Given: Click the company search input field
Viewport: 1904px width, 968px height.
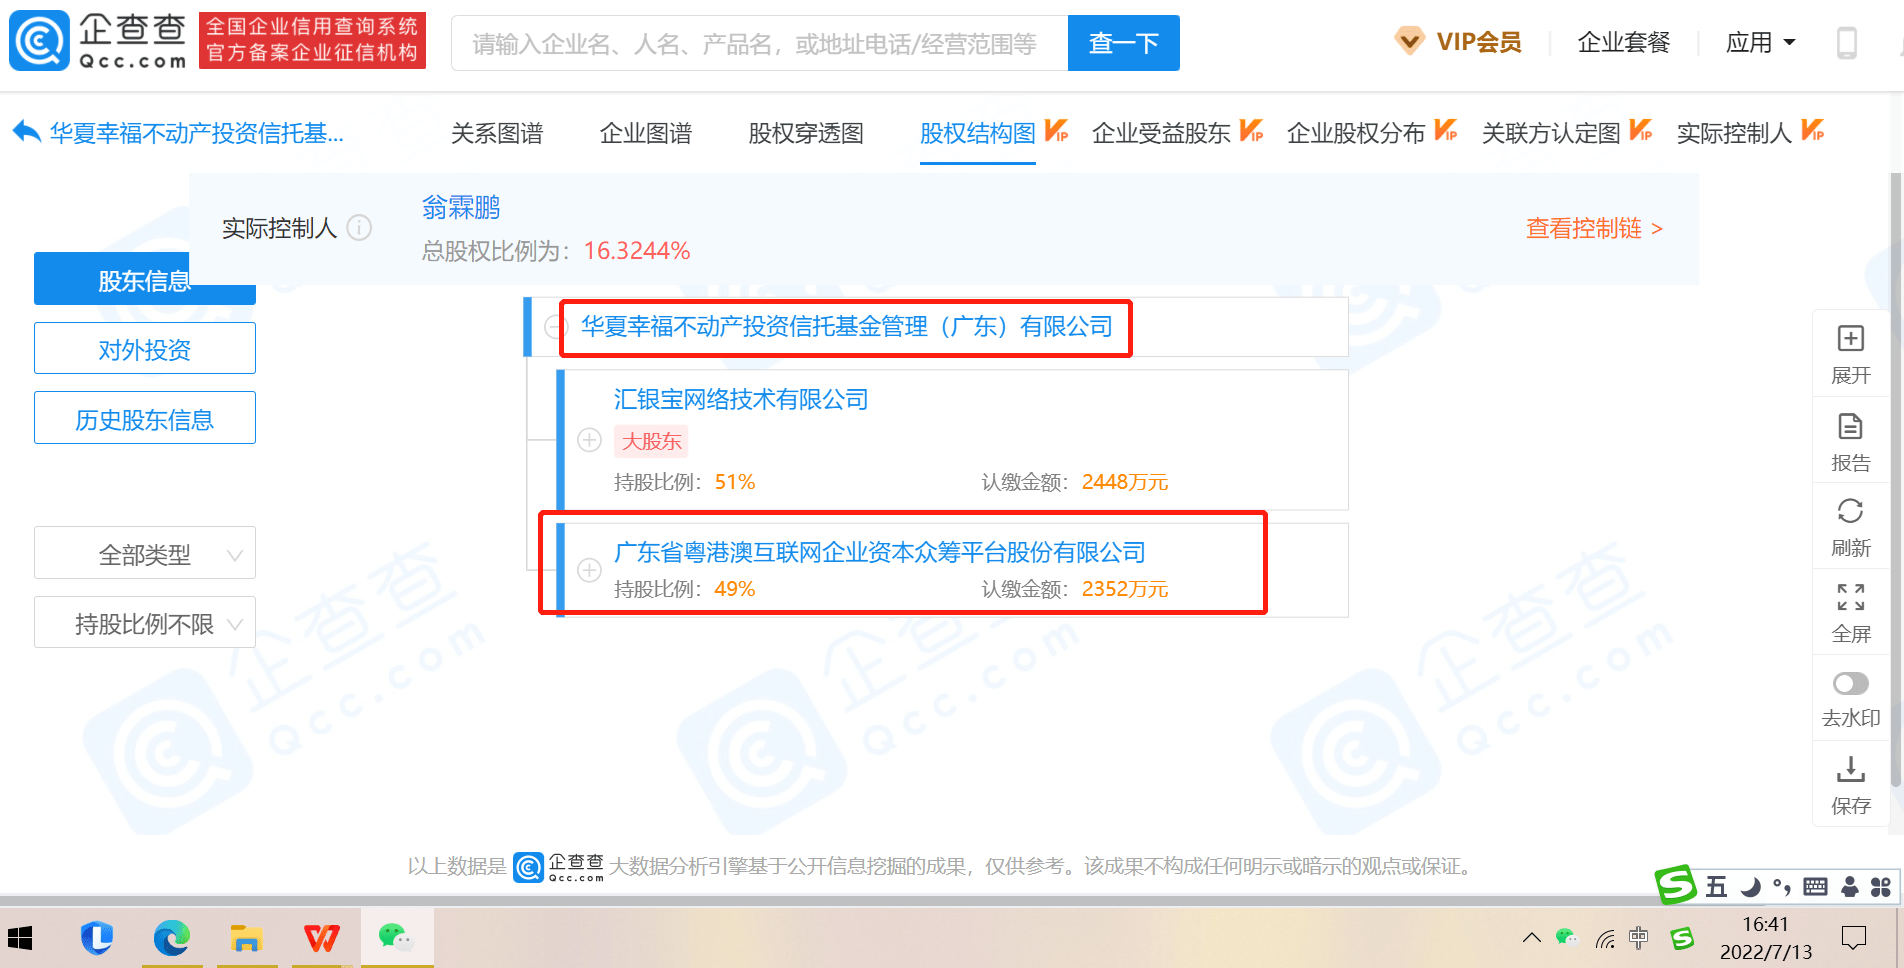Looking at the screenshot, I should [x=758, y=44].
